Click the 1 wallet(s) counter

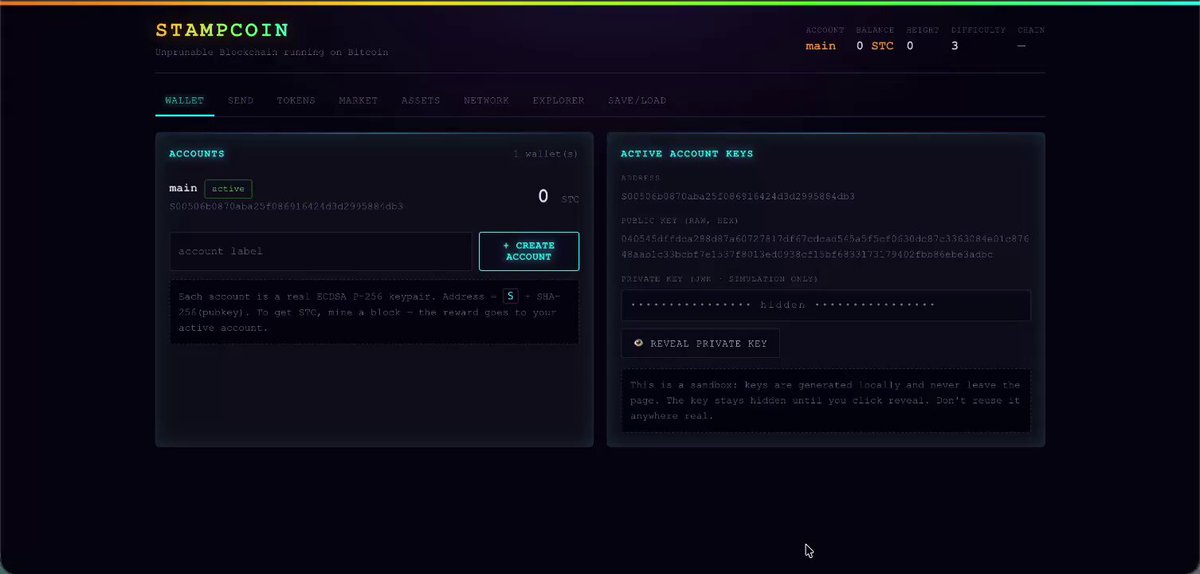(546, 154)
